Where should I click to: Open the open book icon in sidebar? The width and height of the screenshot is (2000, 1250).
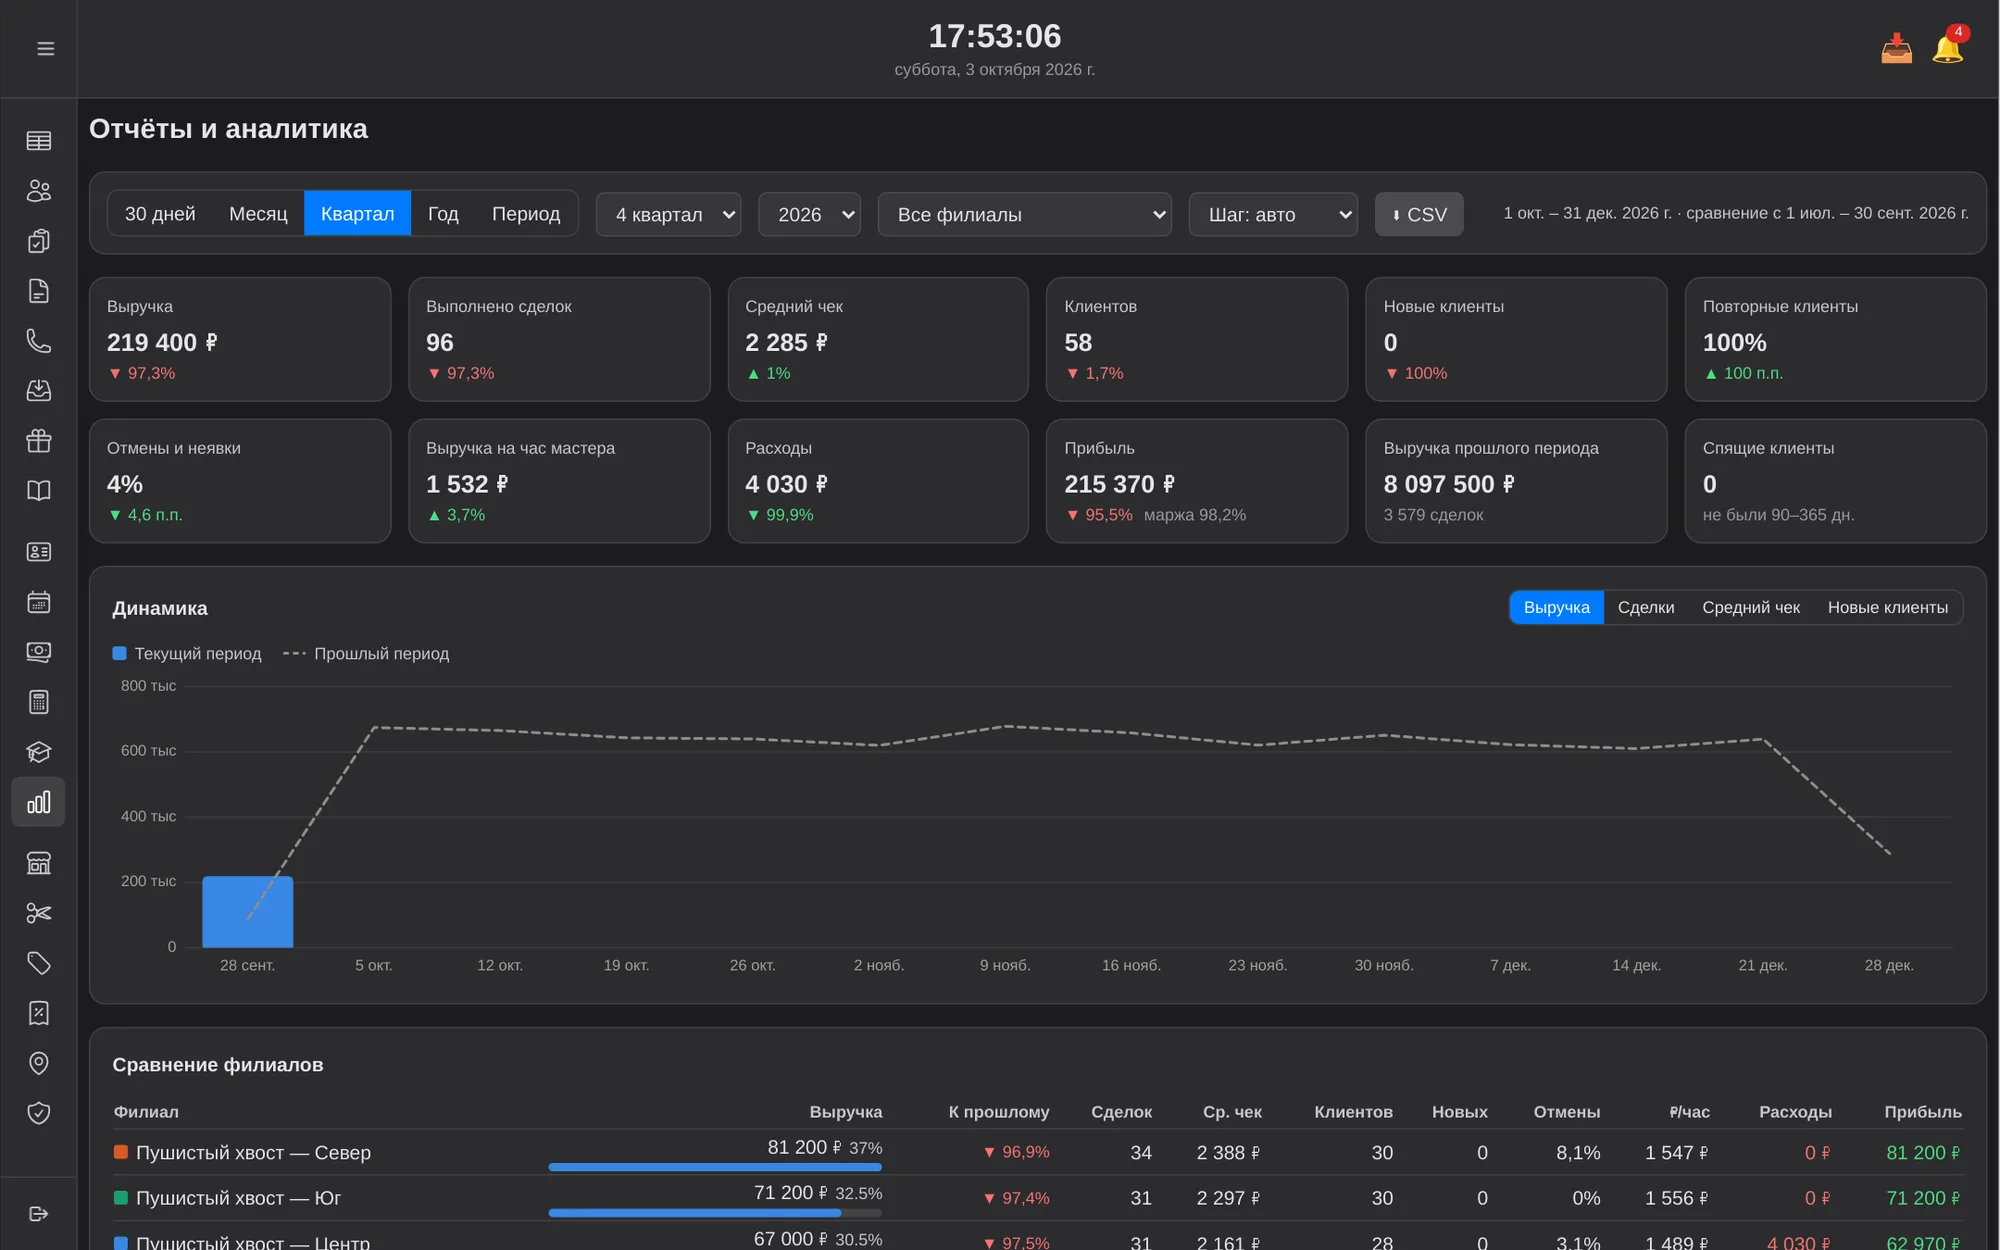point(38,491)
